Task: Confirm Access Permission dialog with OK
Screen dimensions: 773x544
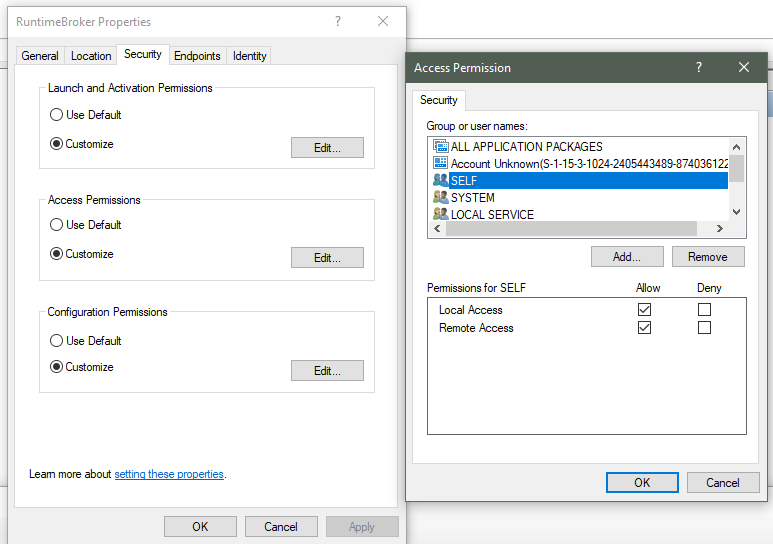Action: tap(642, 482)
